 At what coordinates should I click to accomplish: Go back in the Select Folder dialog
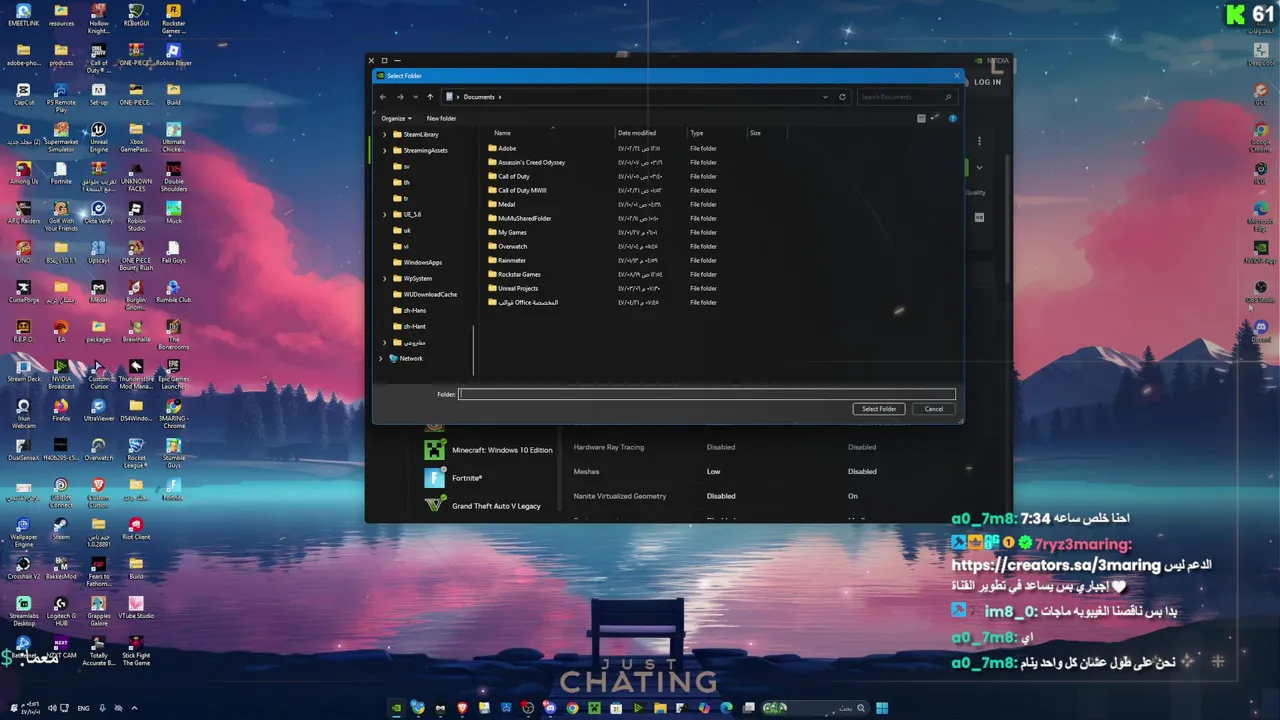point(383,97)
